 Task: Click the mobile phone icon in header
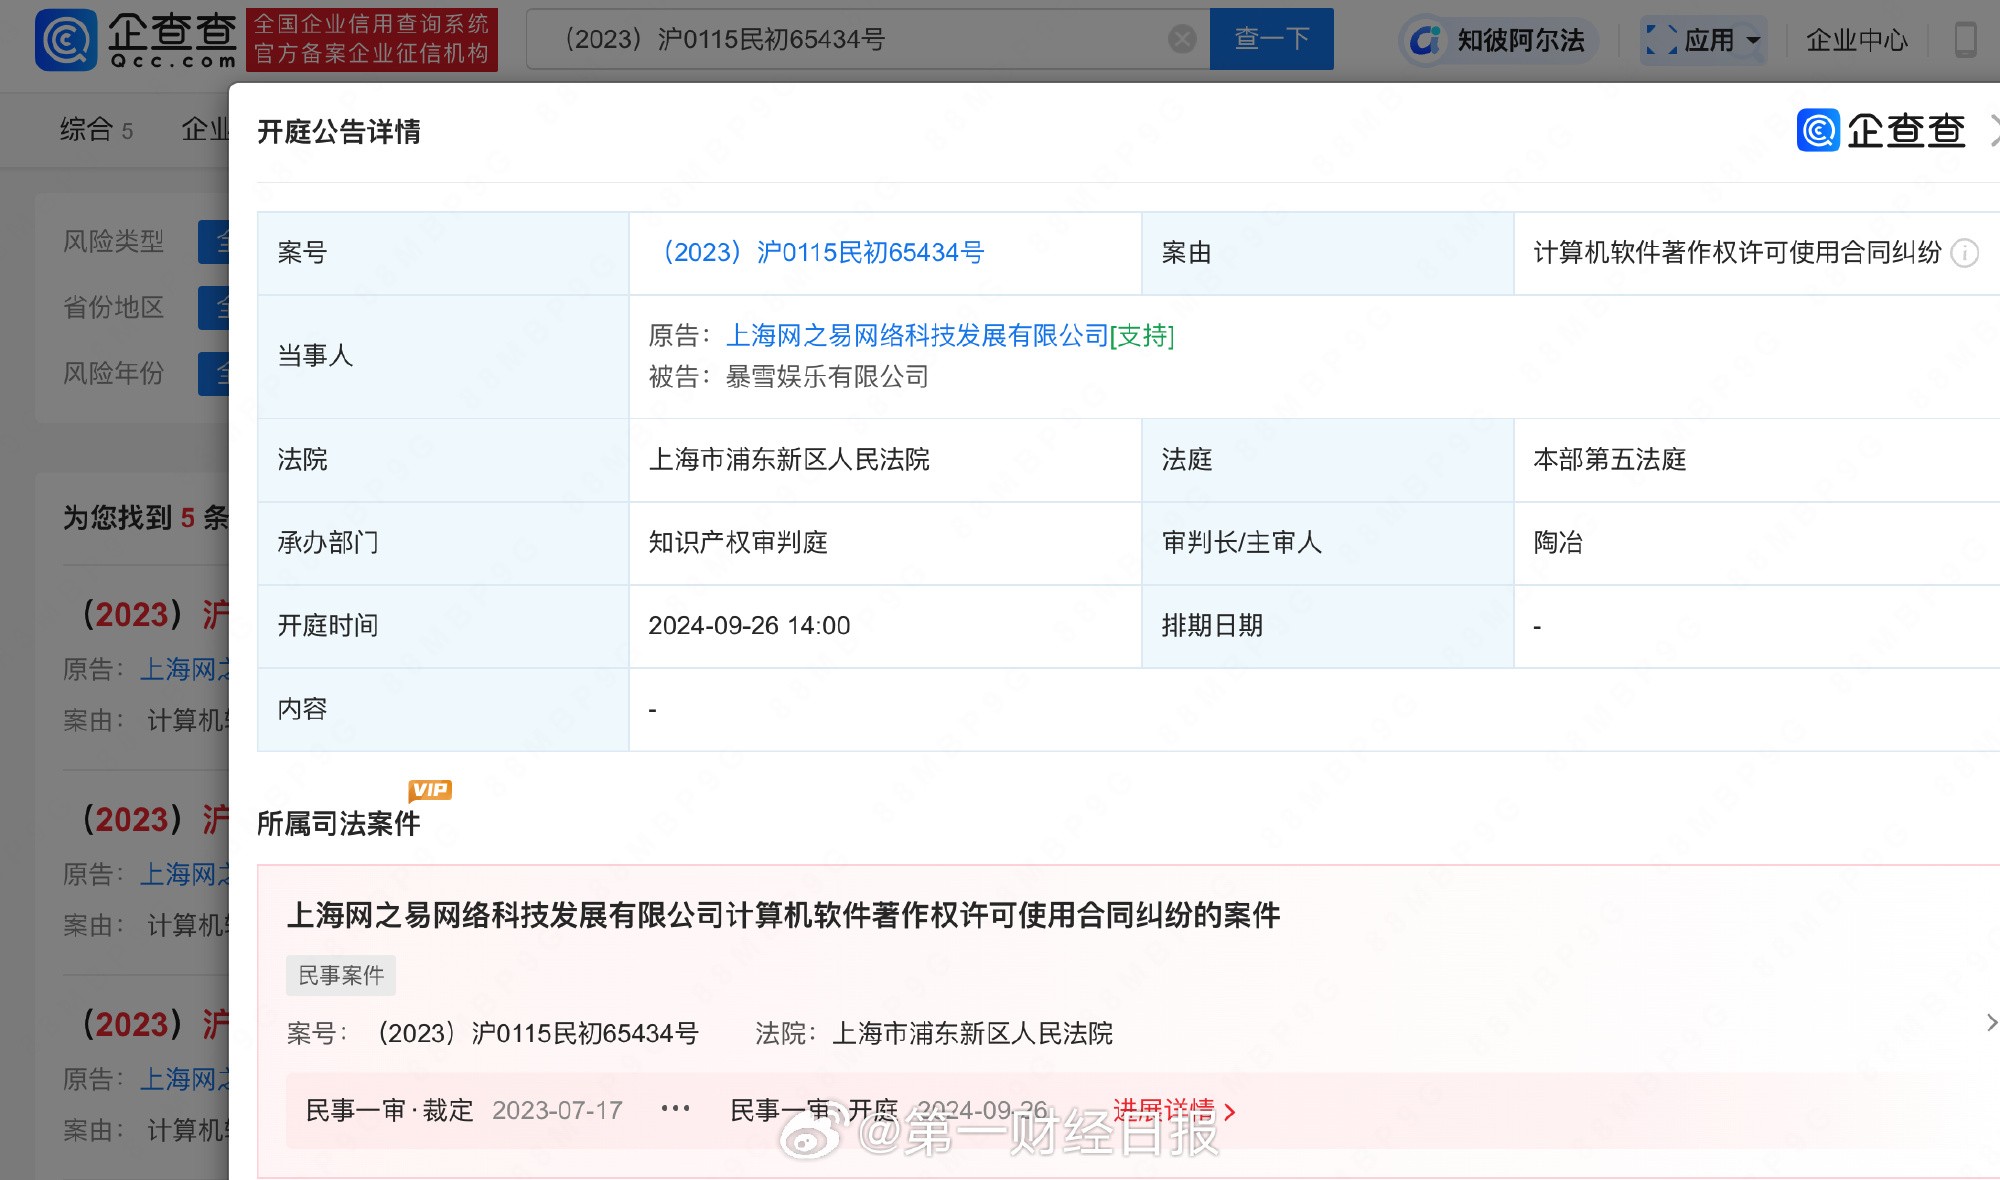point(1965,40)
